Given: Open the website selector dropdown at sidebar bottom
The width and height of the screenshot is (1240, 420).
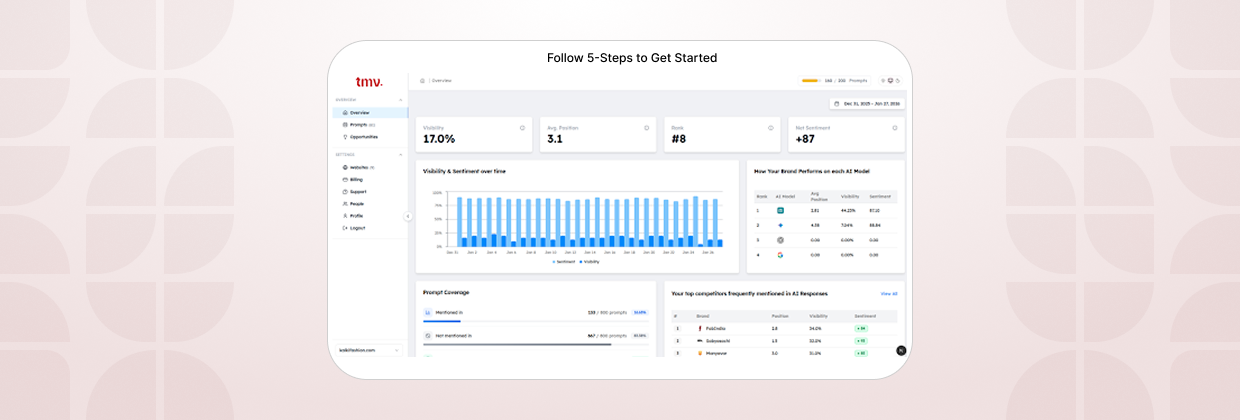Looking at the screenshot, I should (x=369, y=350).
